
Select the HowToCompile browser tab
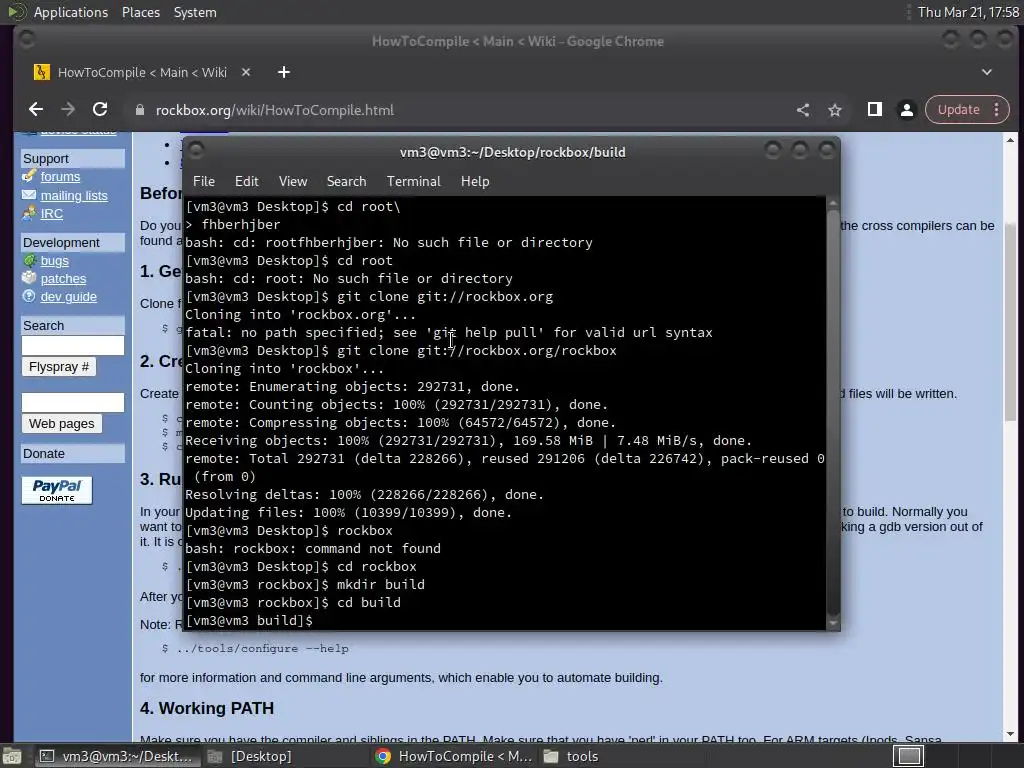pos(142,72)
